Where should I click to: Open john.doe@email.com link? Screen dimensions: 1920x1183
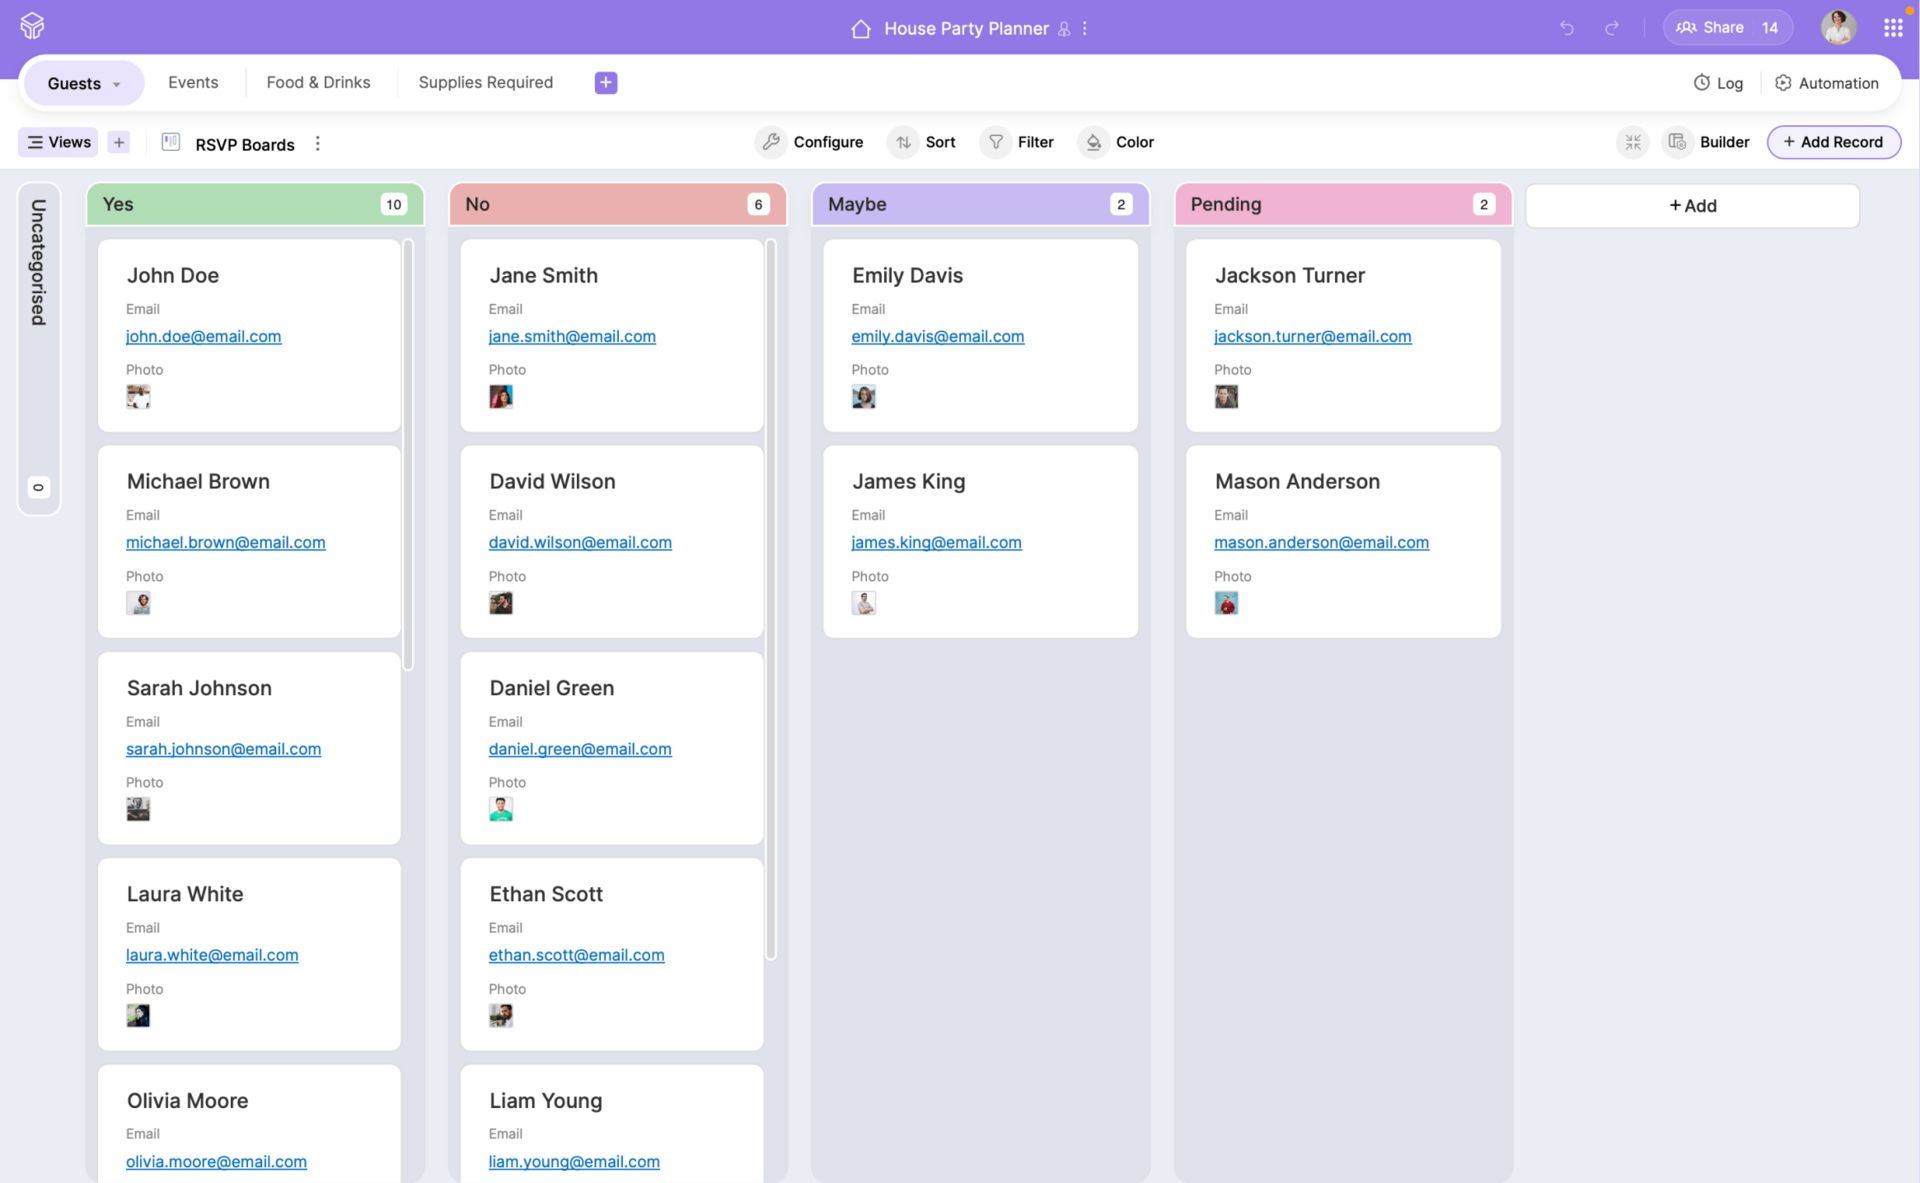click(203, 336)
